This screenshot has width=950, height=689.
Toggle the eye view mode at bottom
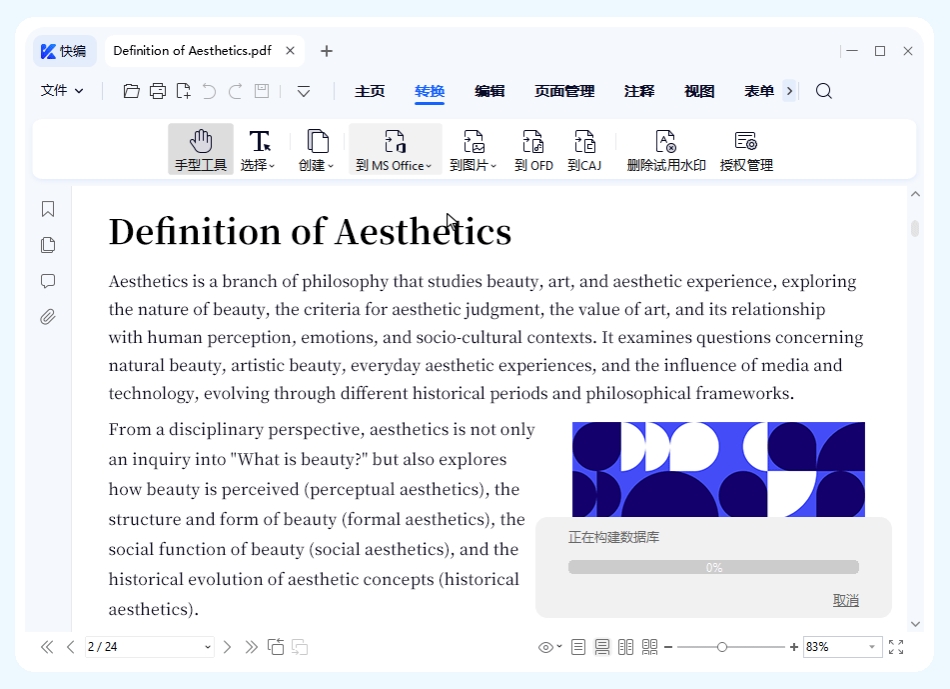click(547, 647)
